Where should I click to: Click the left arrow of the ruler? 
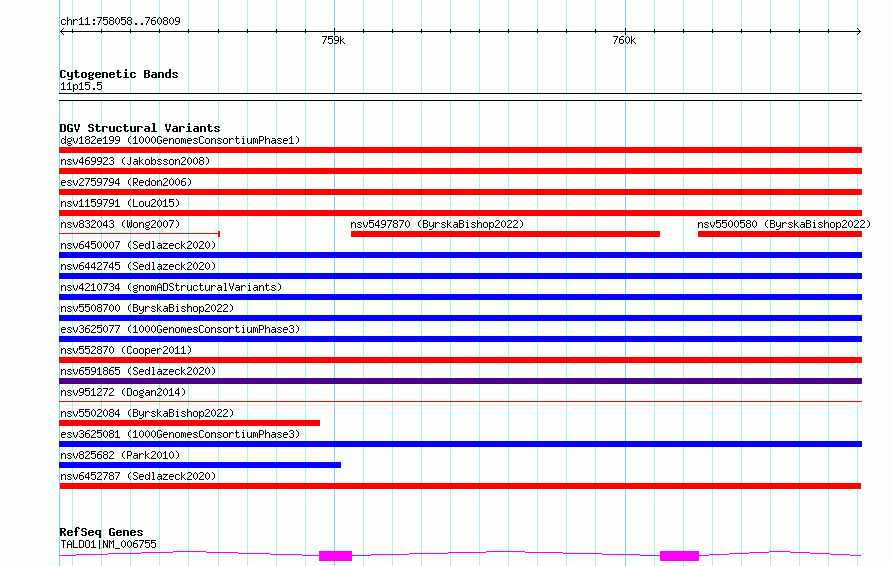point(63,32)
